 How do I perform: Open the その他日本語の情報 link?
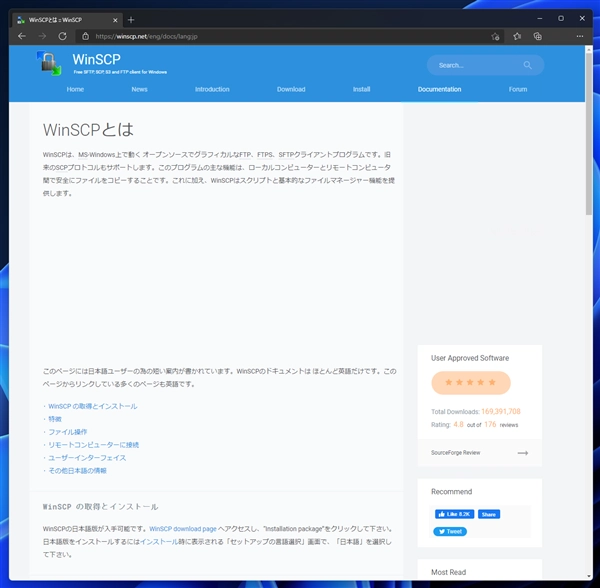77,471
